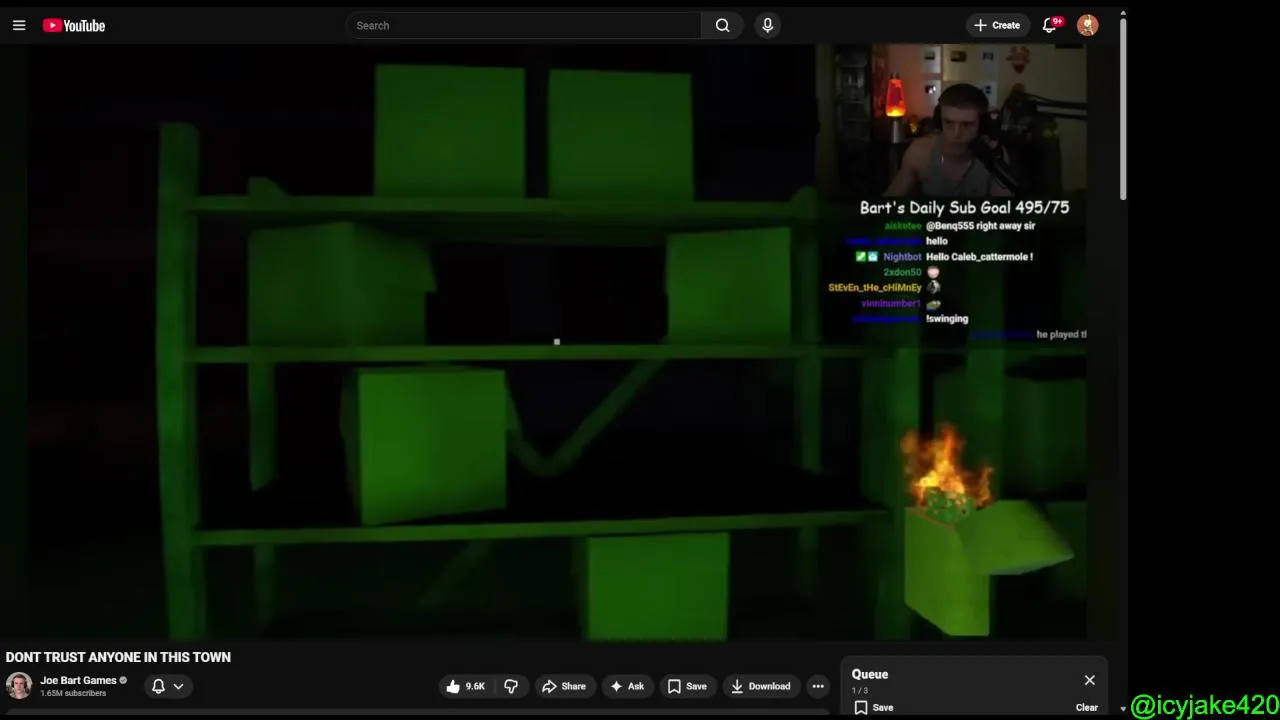Open the Create button
Image resolution: width=1280 pixels, height=720 pixels.
click(x=997, y=25)
